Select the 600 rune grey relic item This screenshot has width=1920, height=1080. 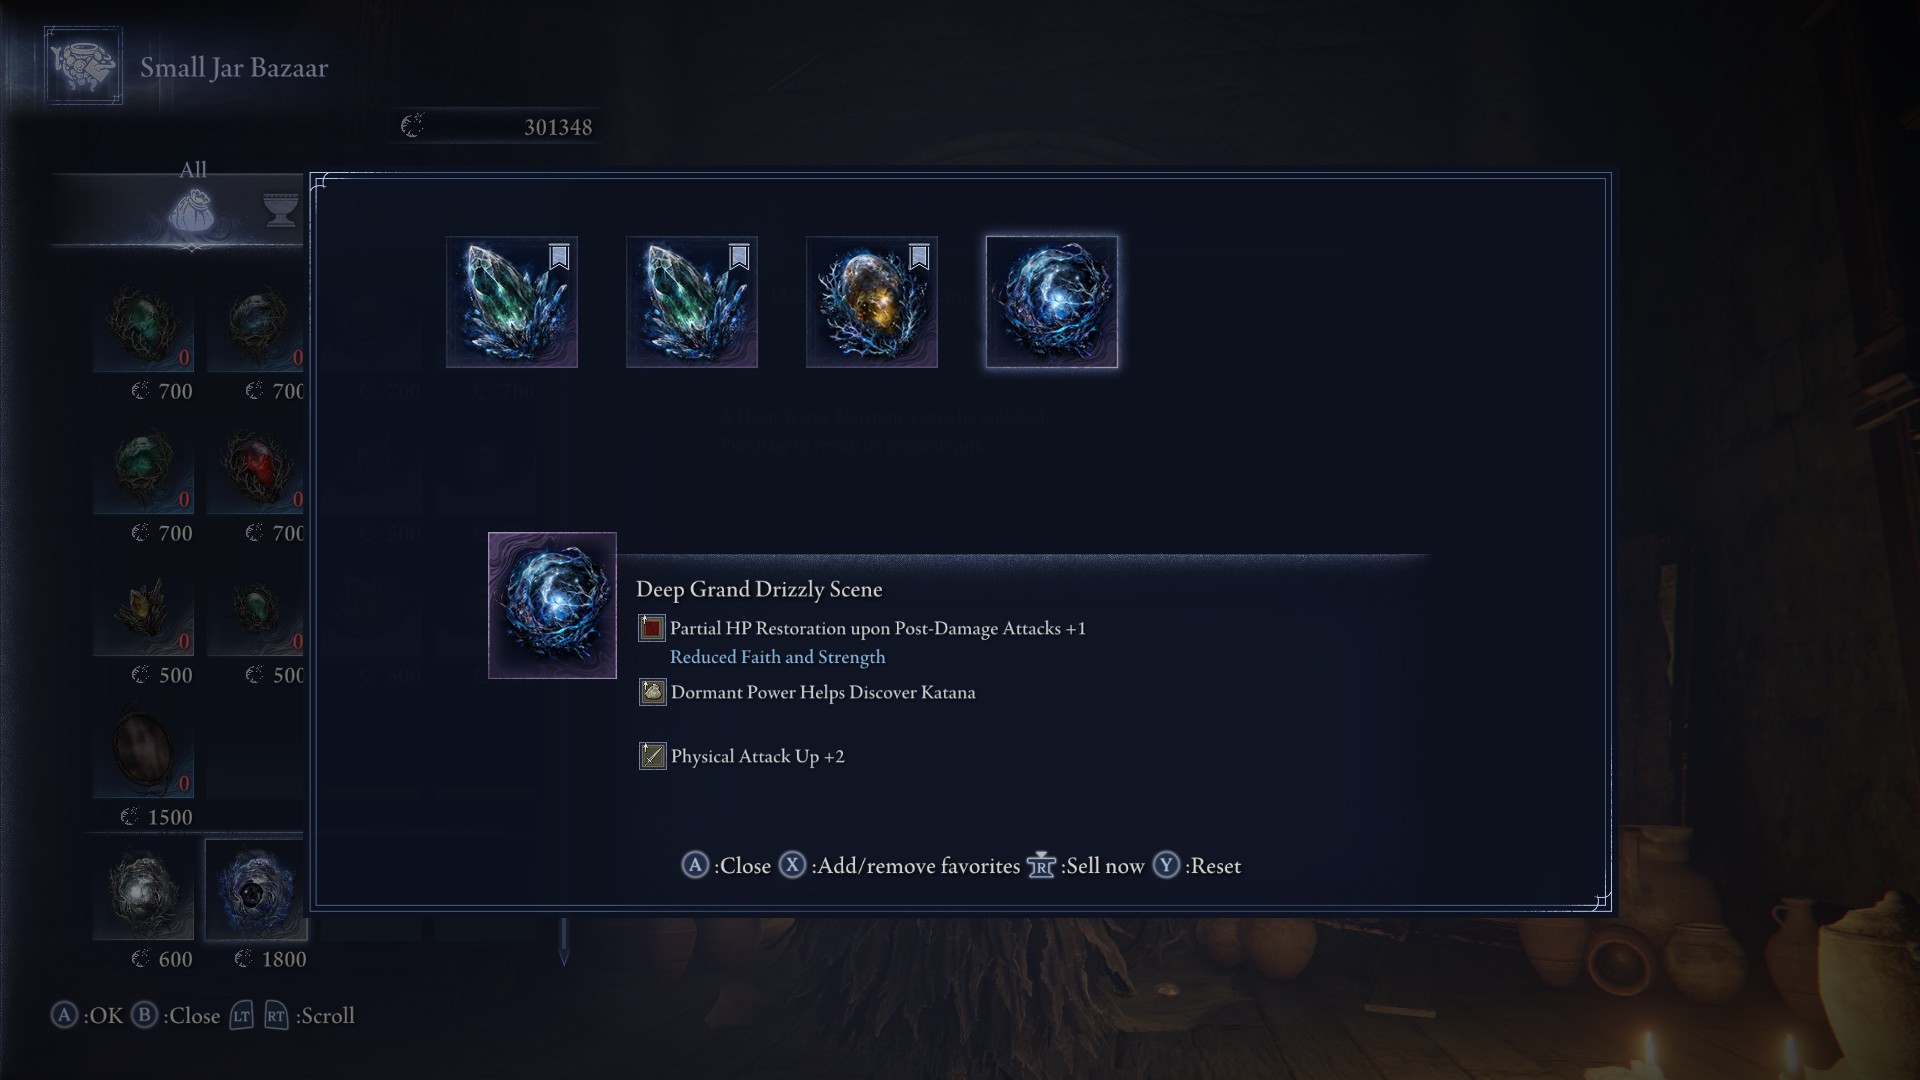point(143,890)
